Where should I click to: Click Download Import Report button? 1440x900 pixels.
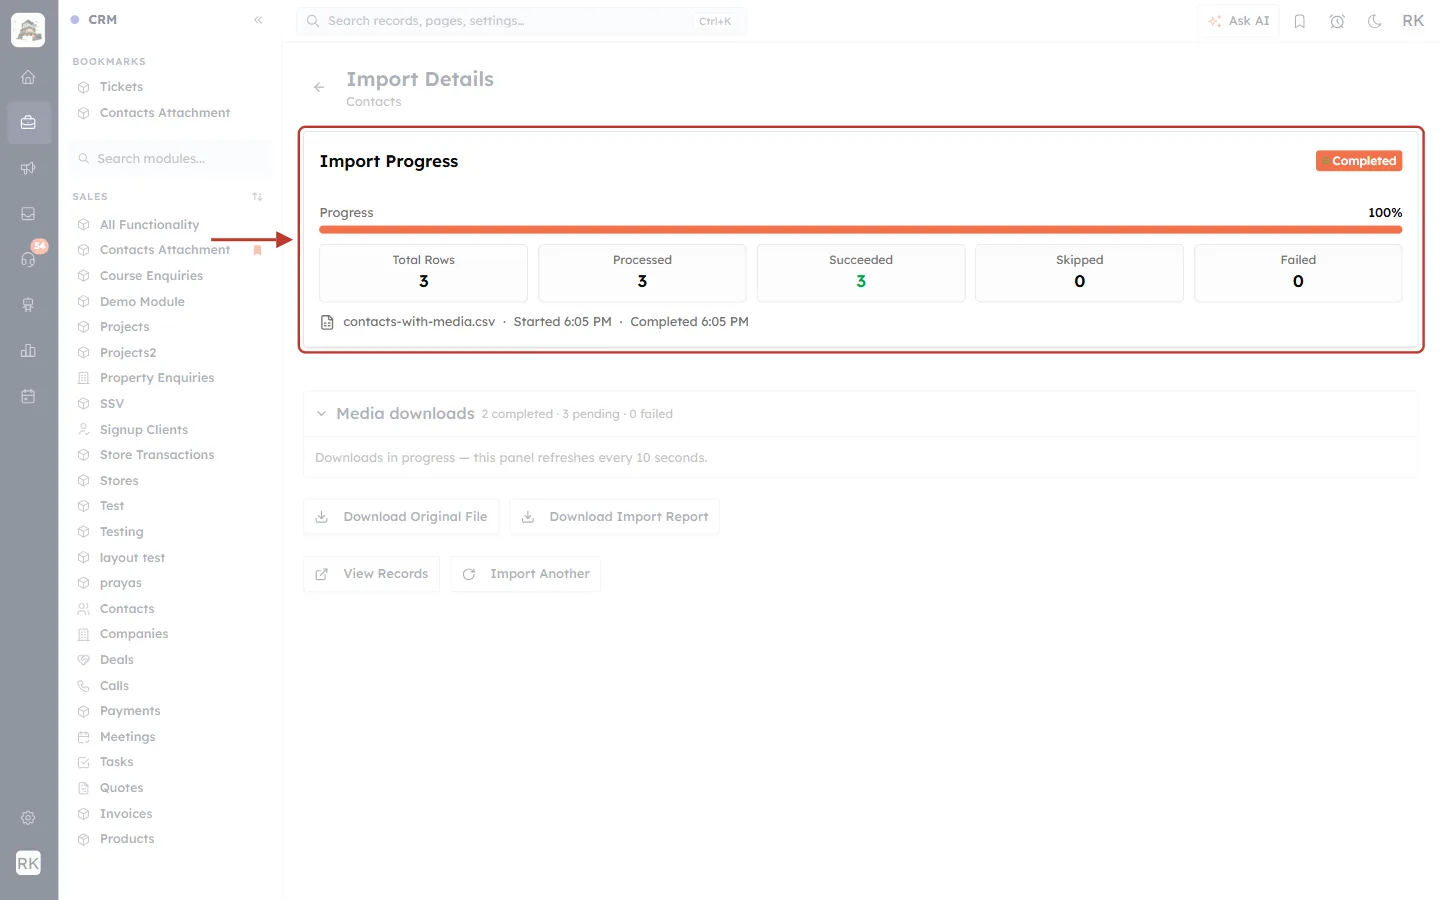point(615,517)
